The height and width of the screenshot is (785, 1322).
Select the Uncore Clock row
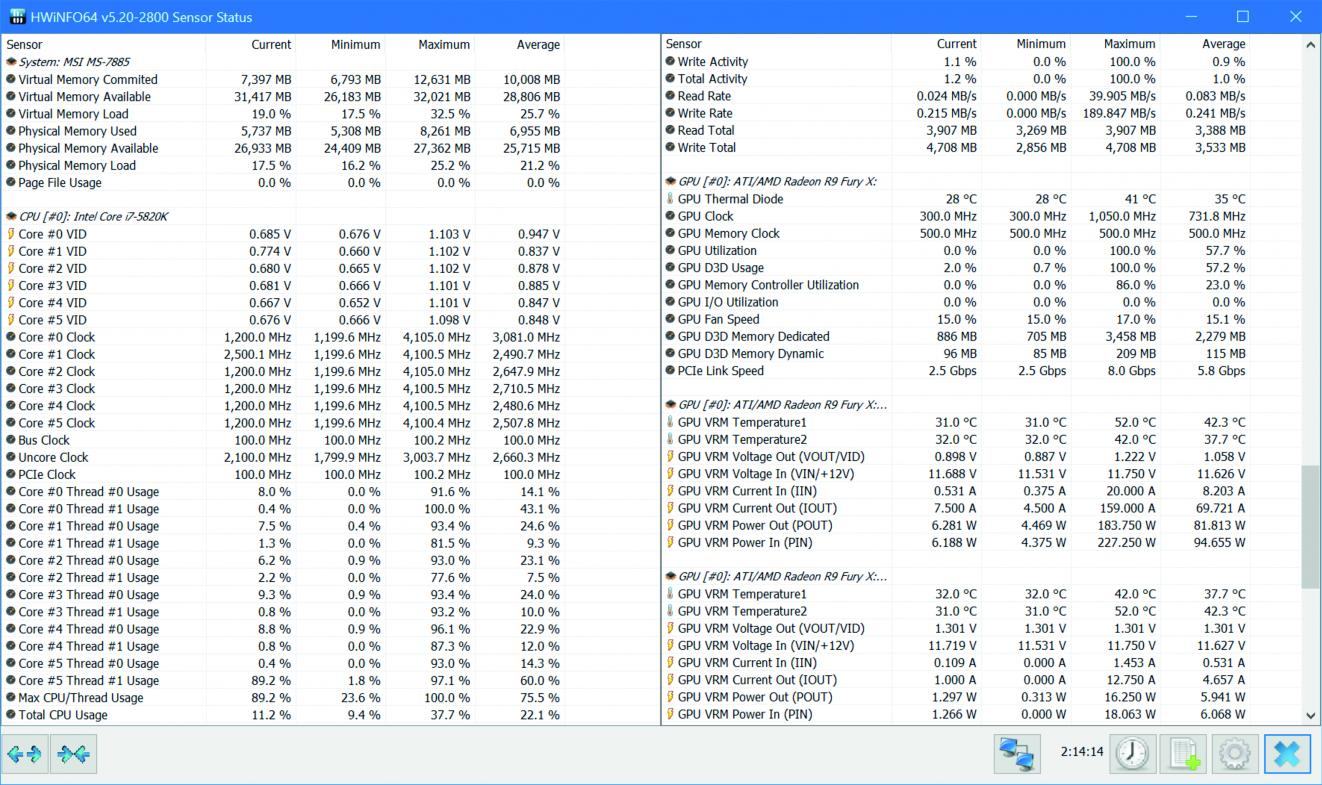click(x=282, y=457)
